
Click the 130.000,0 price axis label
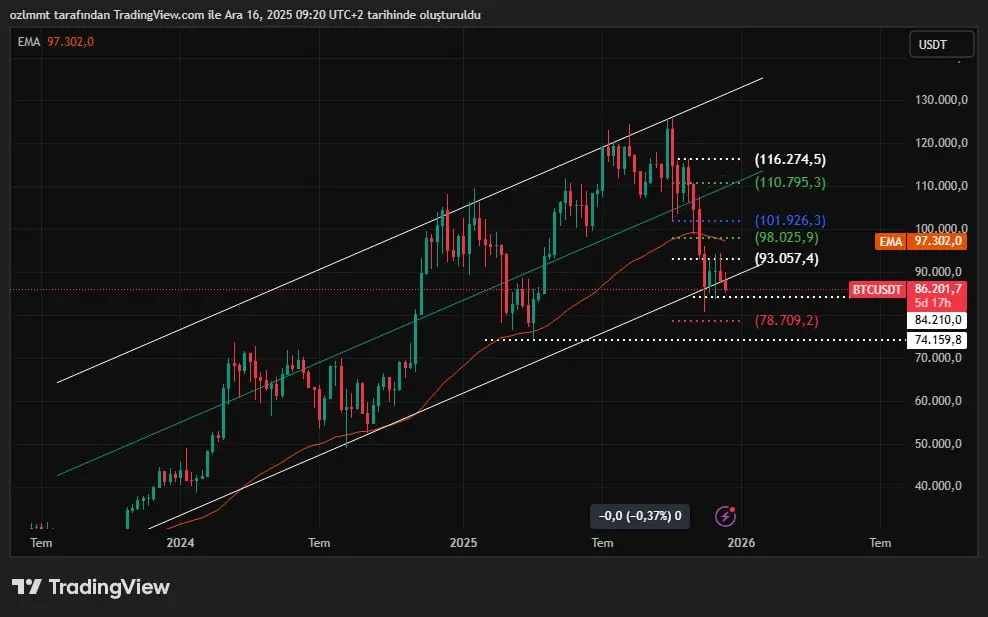(941, 100)
